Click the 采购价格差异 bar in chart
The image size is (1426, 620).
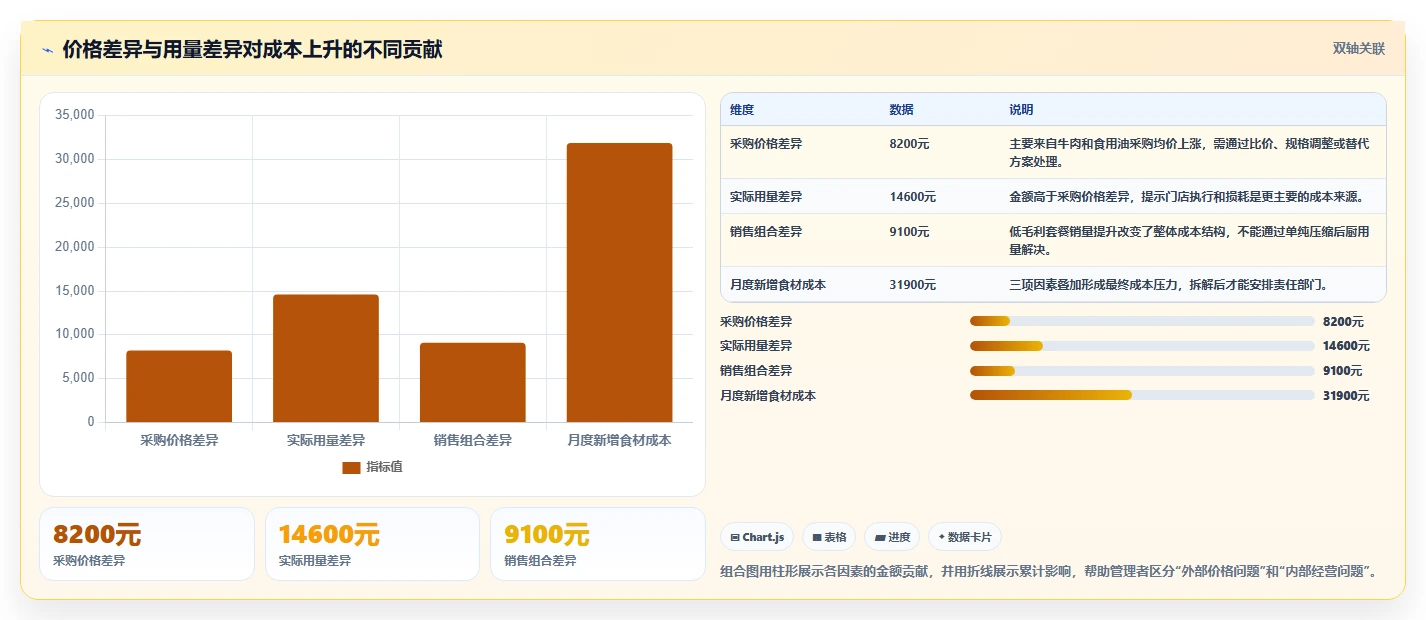click(179, 386)
